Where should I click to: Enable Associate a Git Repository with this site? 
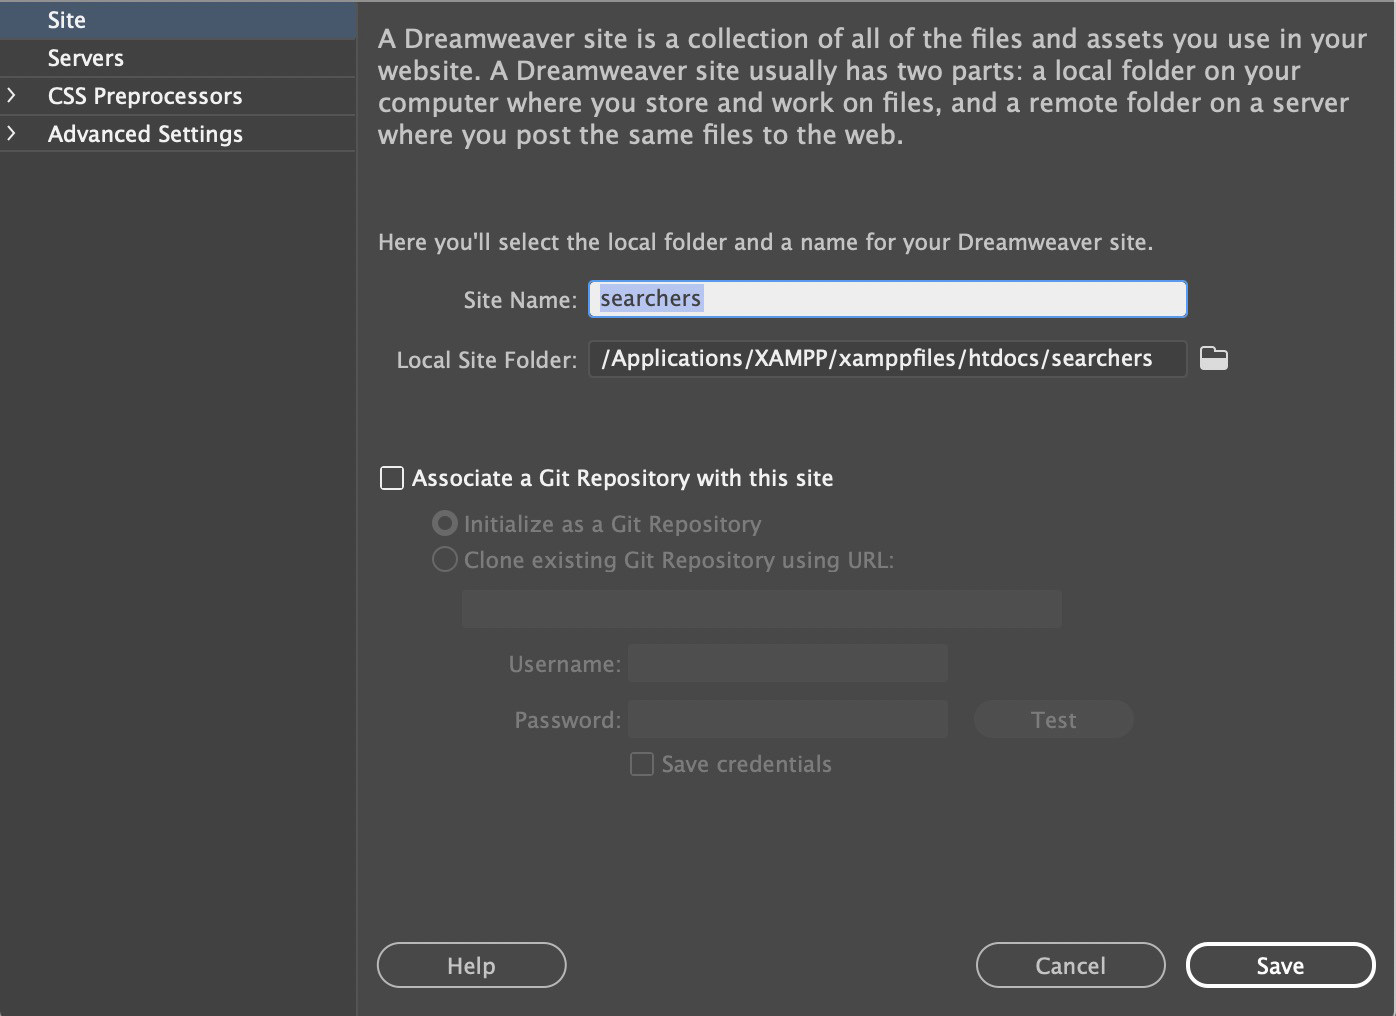coord(391,478)
